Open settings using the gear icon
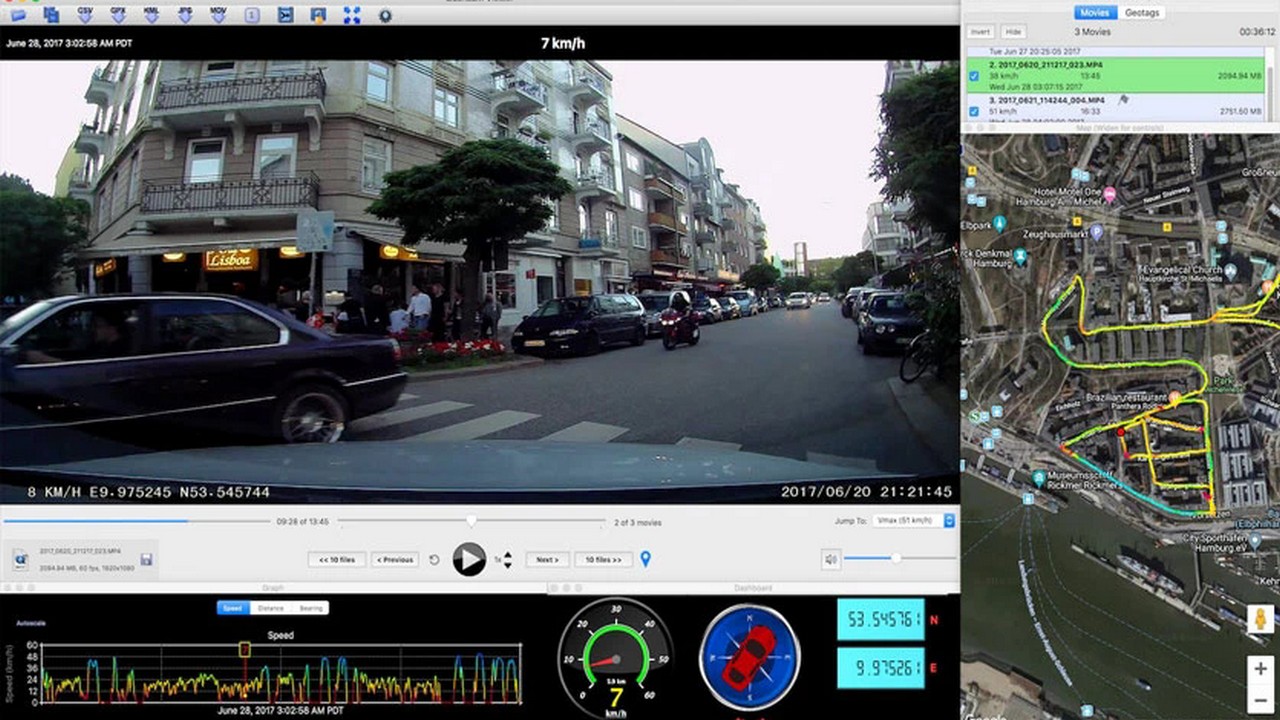 point(385,14)
